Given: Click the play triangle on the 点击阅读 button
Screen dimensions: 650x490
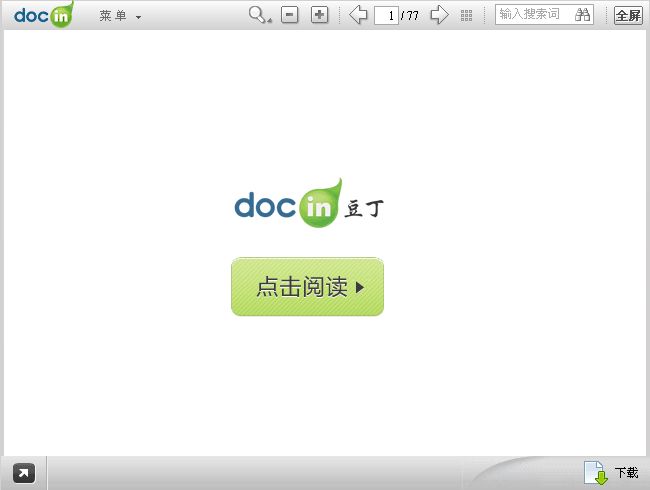Looking at the screenshot, I should [360, 287].
